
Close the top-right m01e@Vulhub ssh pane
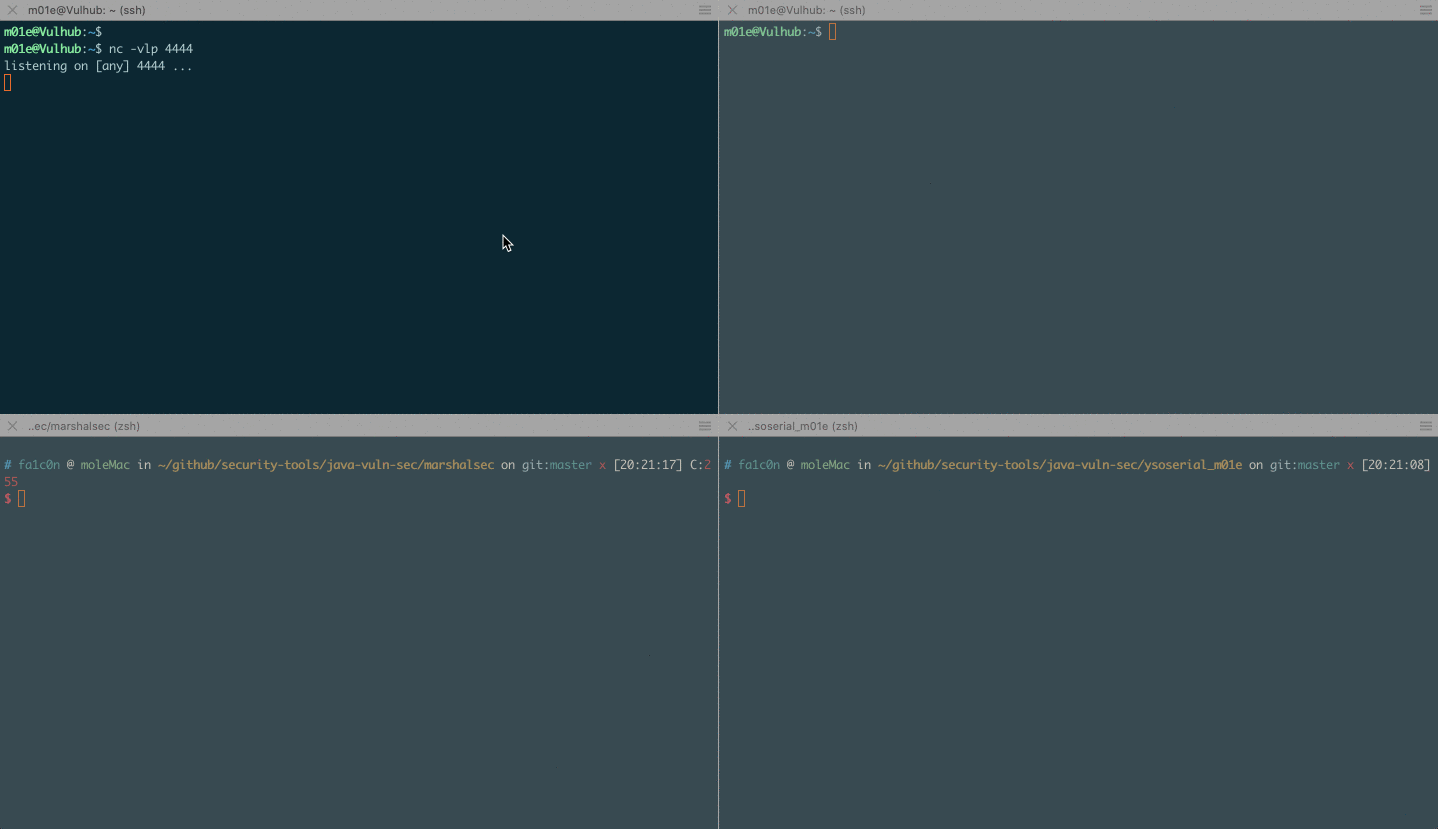[733, 10]
